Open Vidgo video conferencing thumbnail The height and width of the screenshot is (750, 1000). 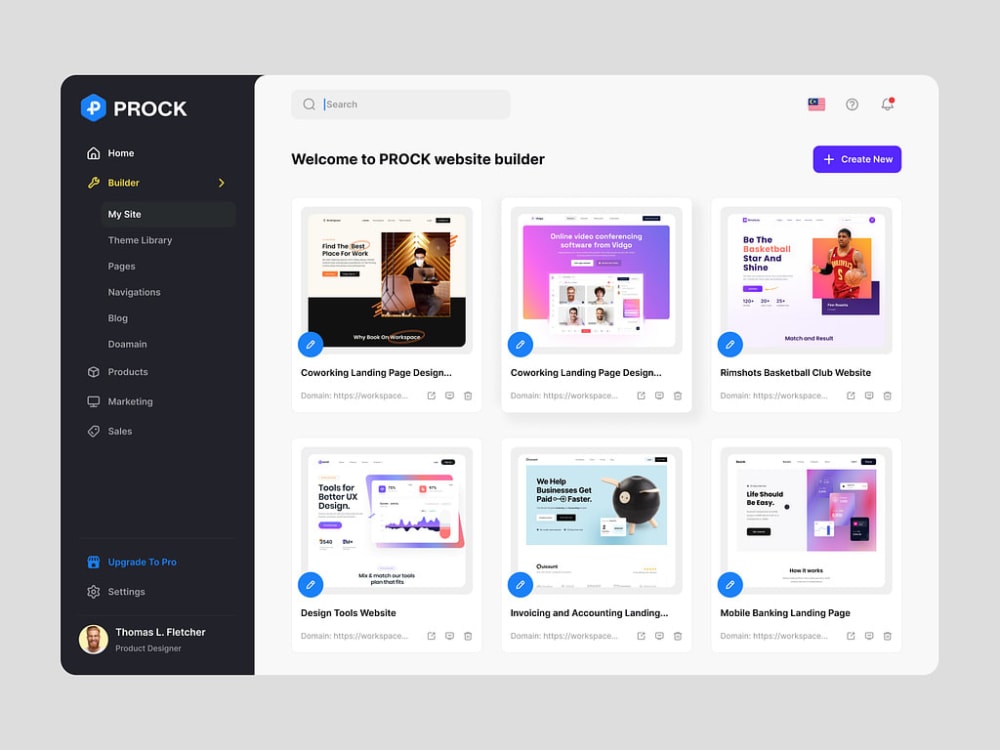(x=596, y=280)
